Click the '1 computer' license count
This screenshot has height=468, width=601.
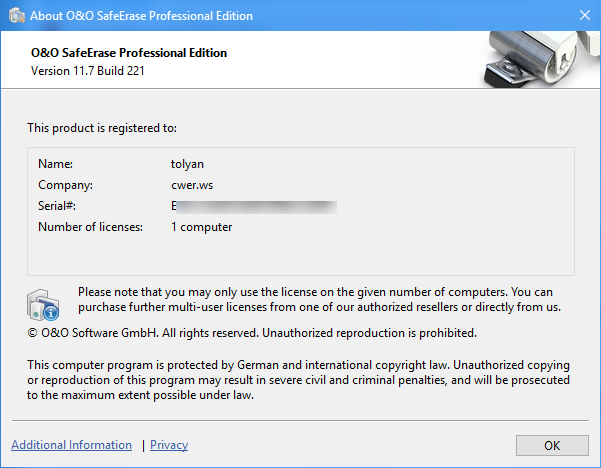(201, 227)
